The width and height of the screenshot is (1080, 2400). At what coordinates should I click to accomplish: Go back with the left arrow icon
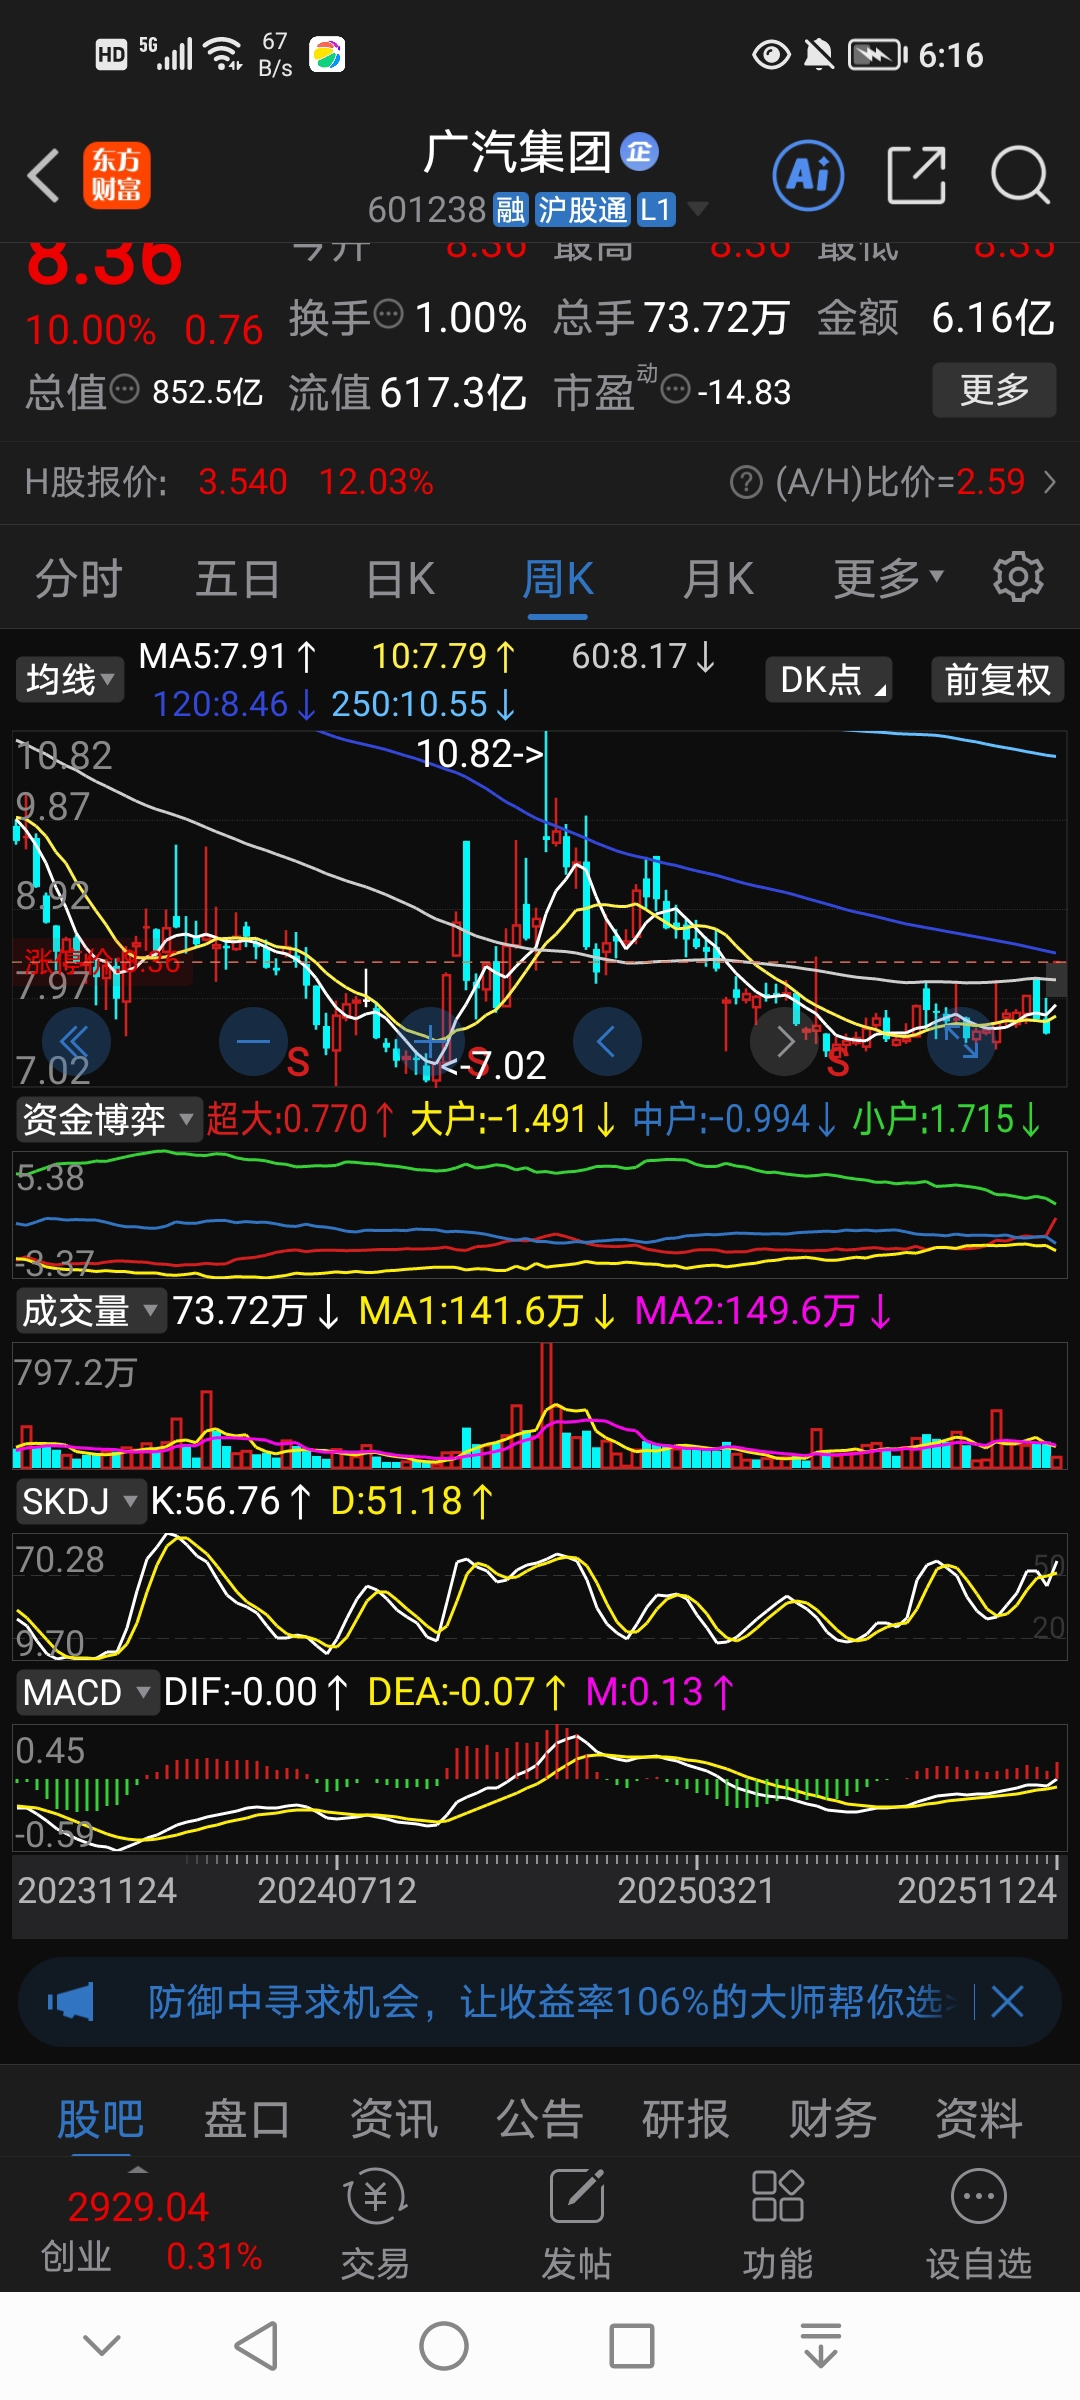[44, 176]
